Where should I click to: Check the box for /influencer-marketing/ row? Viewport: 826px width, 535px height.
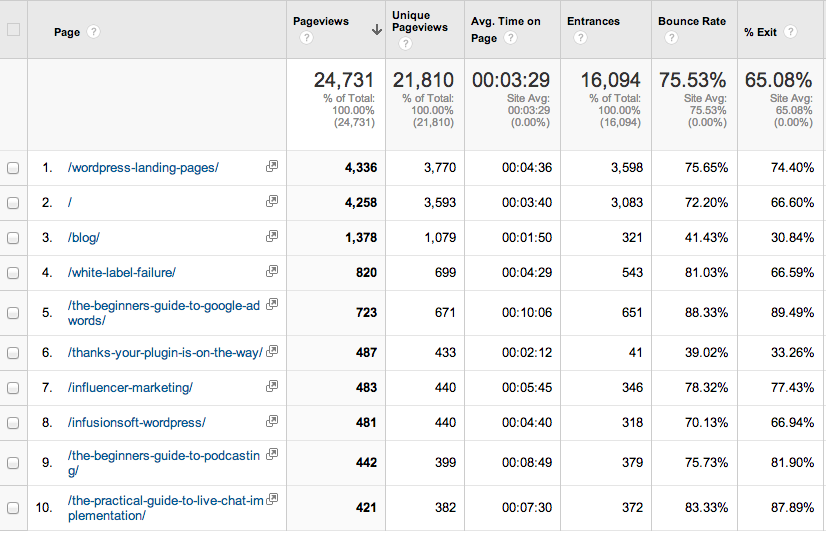(x=13, y=388)
